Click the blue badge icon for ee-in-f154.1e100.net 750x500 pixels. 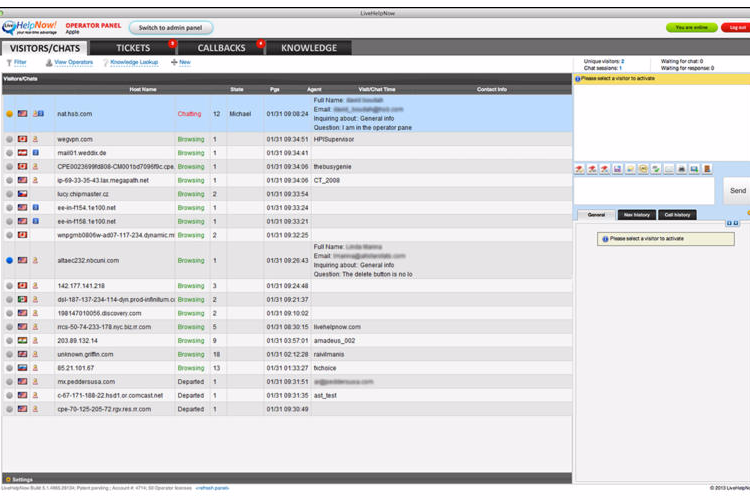[35, 208]
